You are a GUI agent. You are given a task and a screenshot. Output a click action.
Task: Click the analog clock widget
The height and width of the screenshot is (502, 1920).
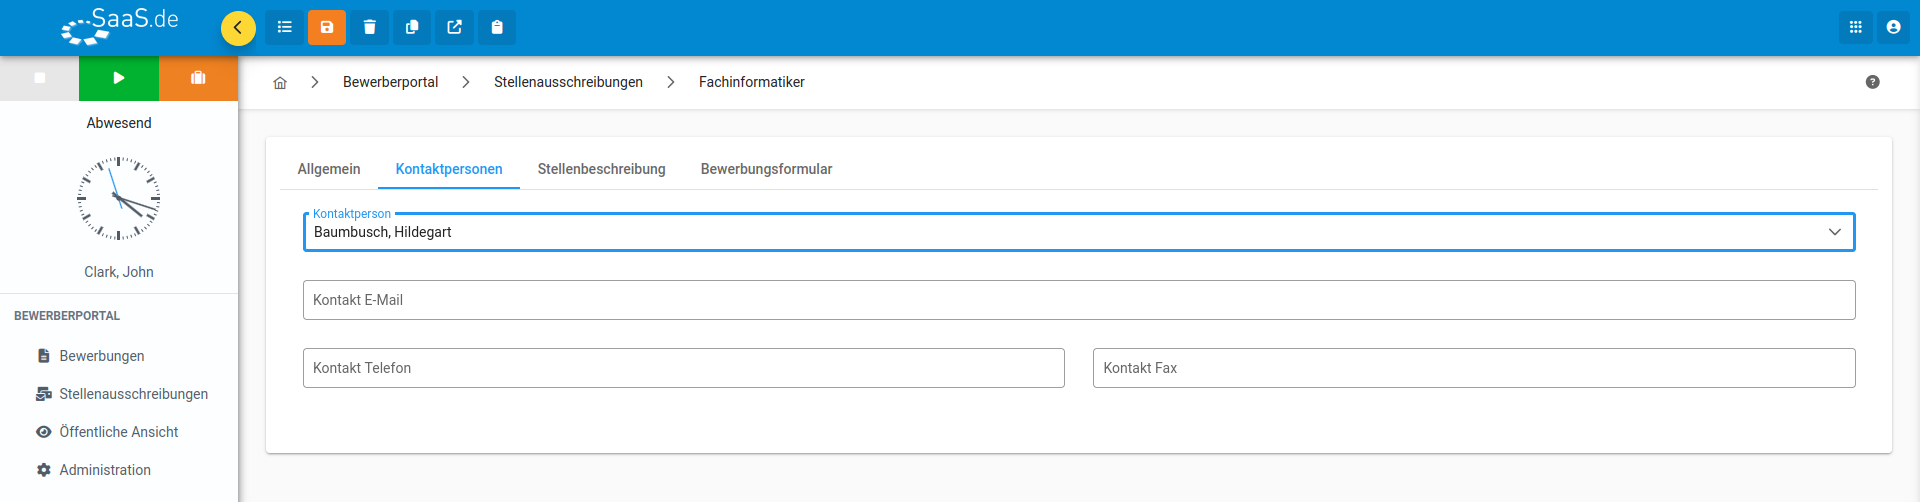(x=119, y=198)
